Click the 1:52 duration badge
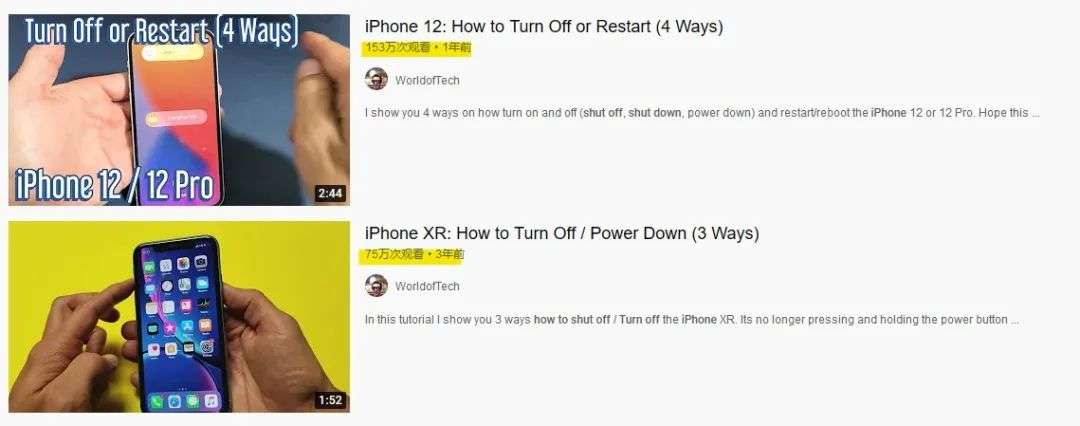 330,400
